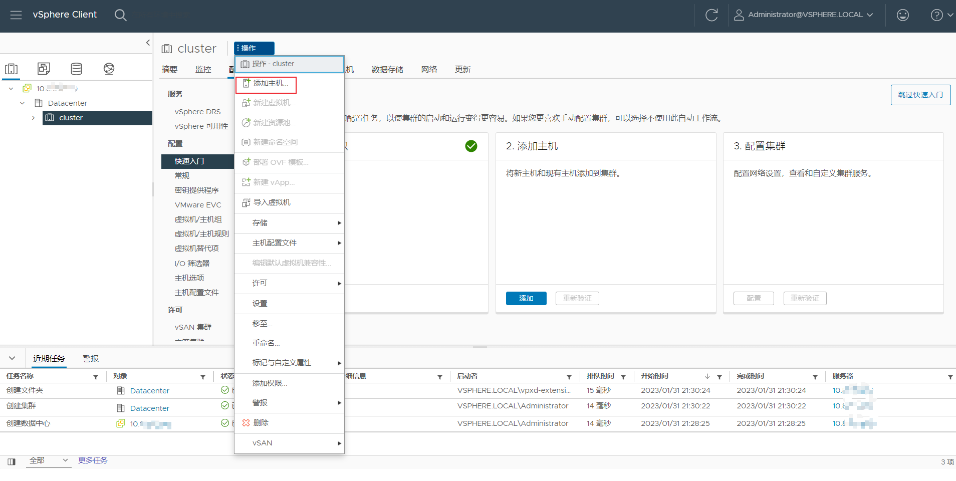Filter the 启动者 initiator column
The width and height of the screenshot is (956, 481).
(569, 377)
